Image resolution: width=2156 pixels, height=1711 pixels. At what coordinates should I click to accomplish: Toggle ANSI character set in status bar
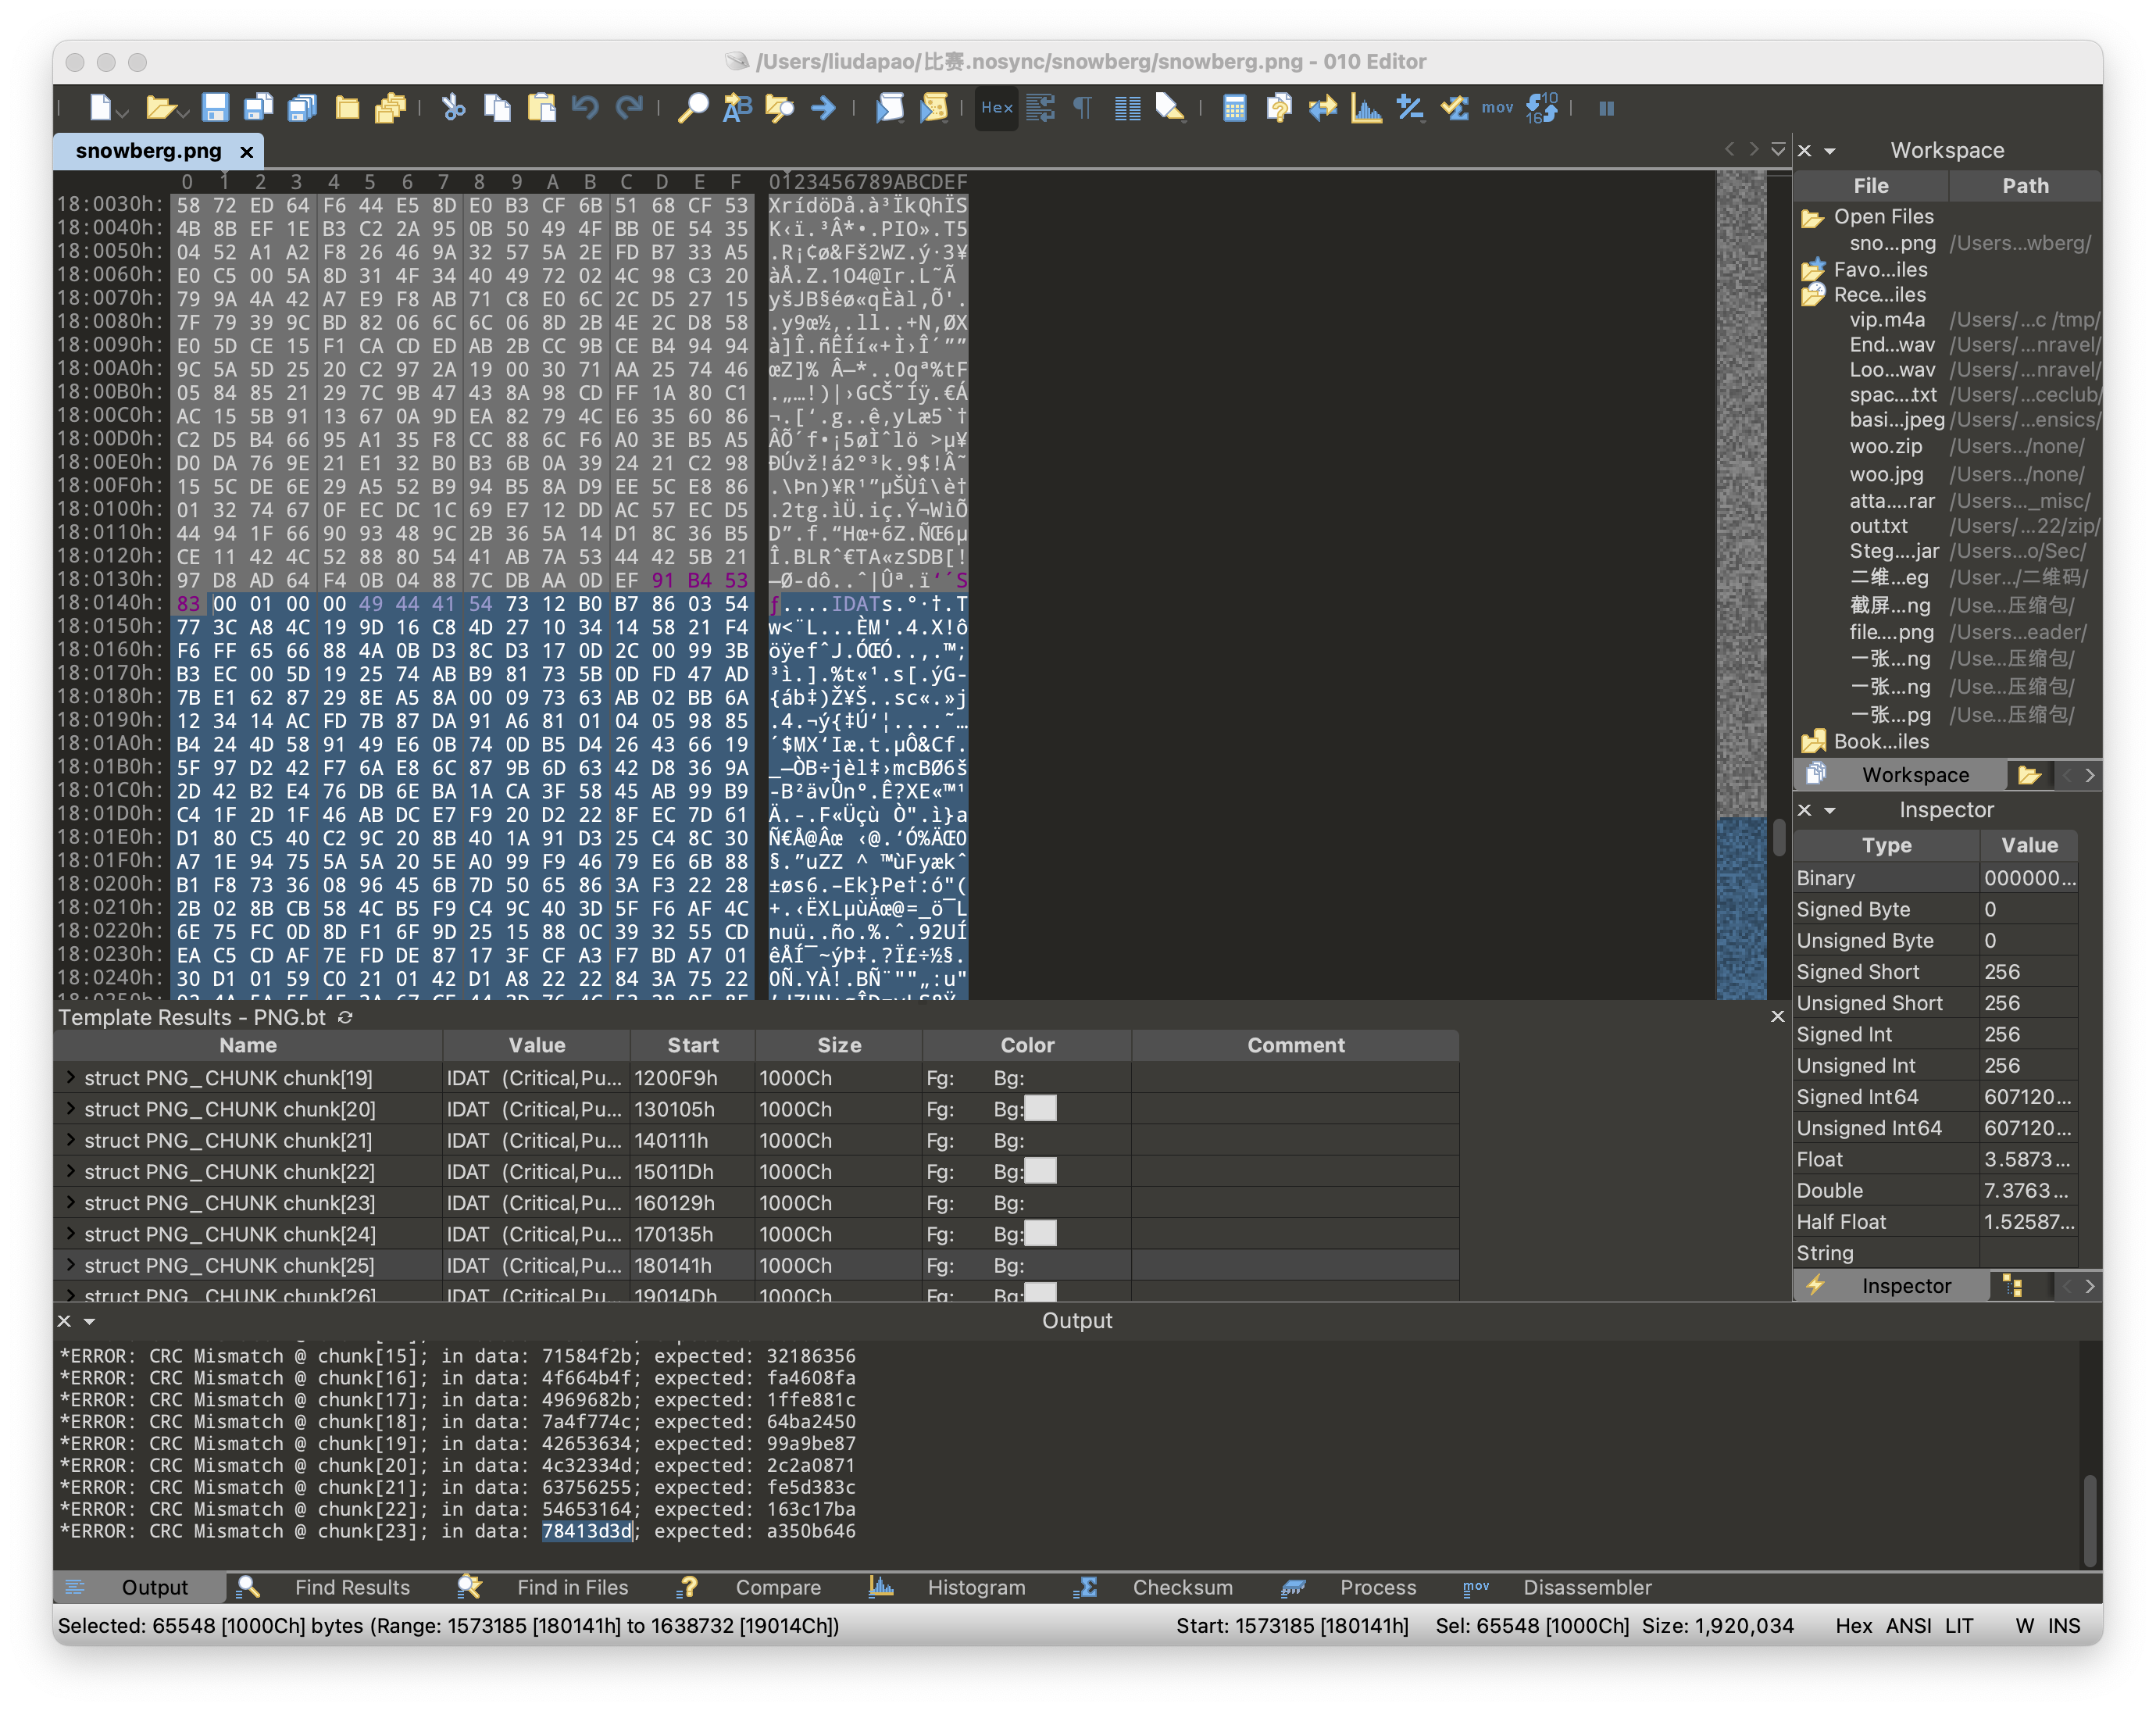(1908, 1625)
